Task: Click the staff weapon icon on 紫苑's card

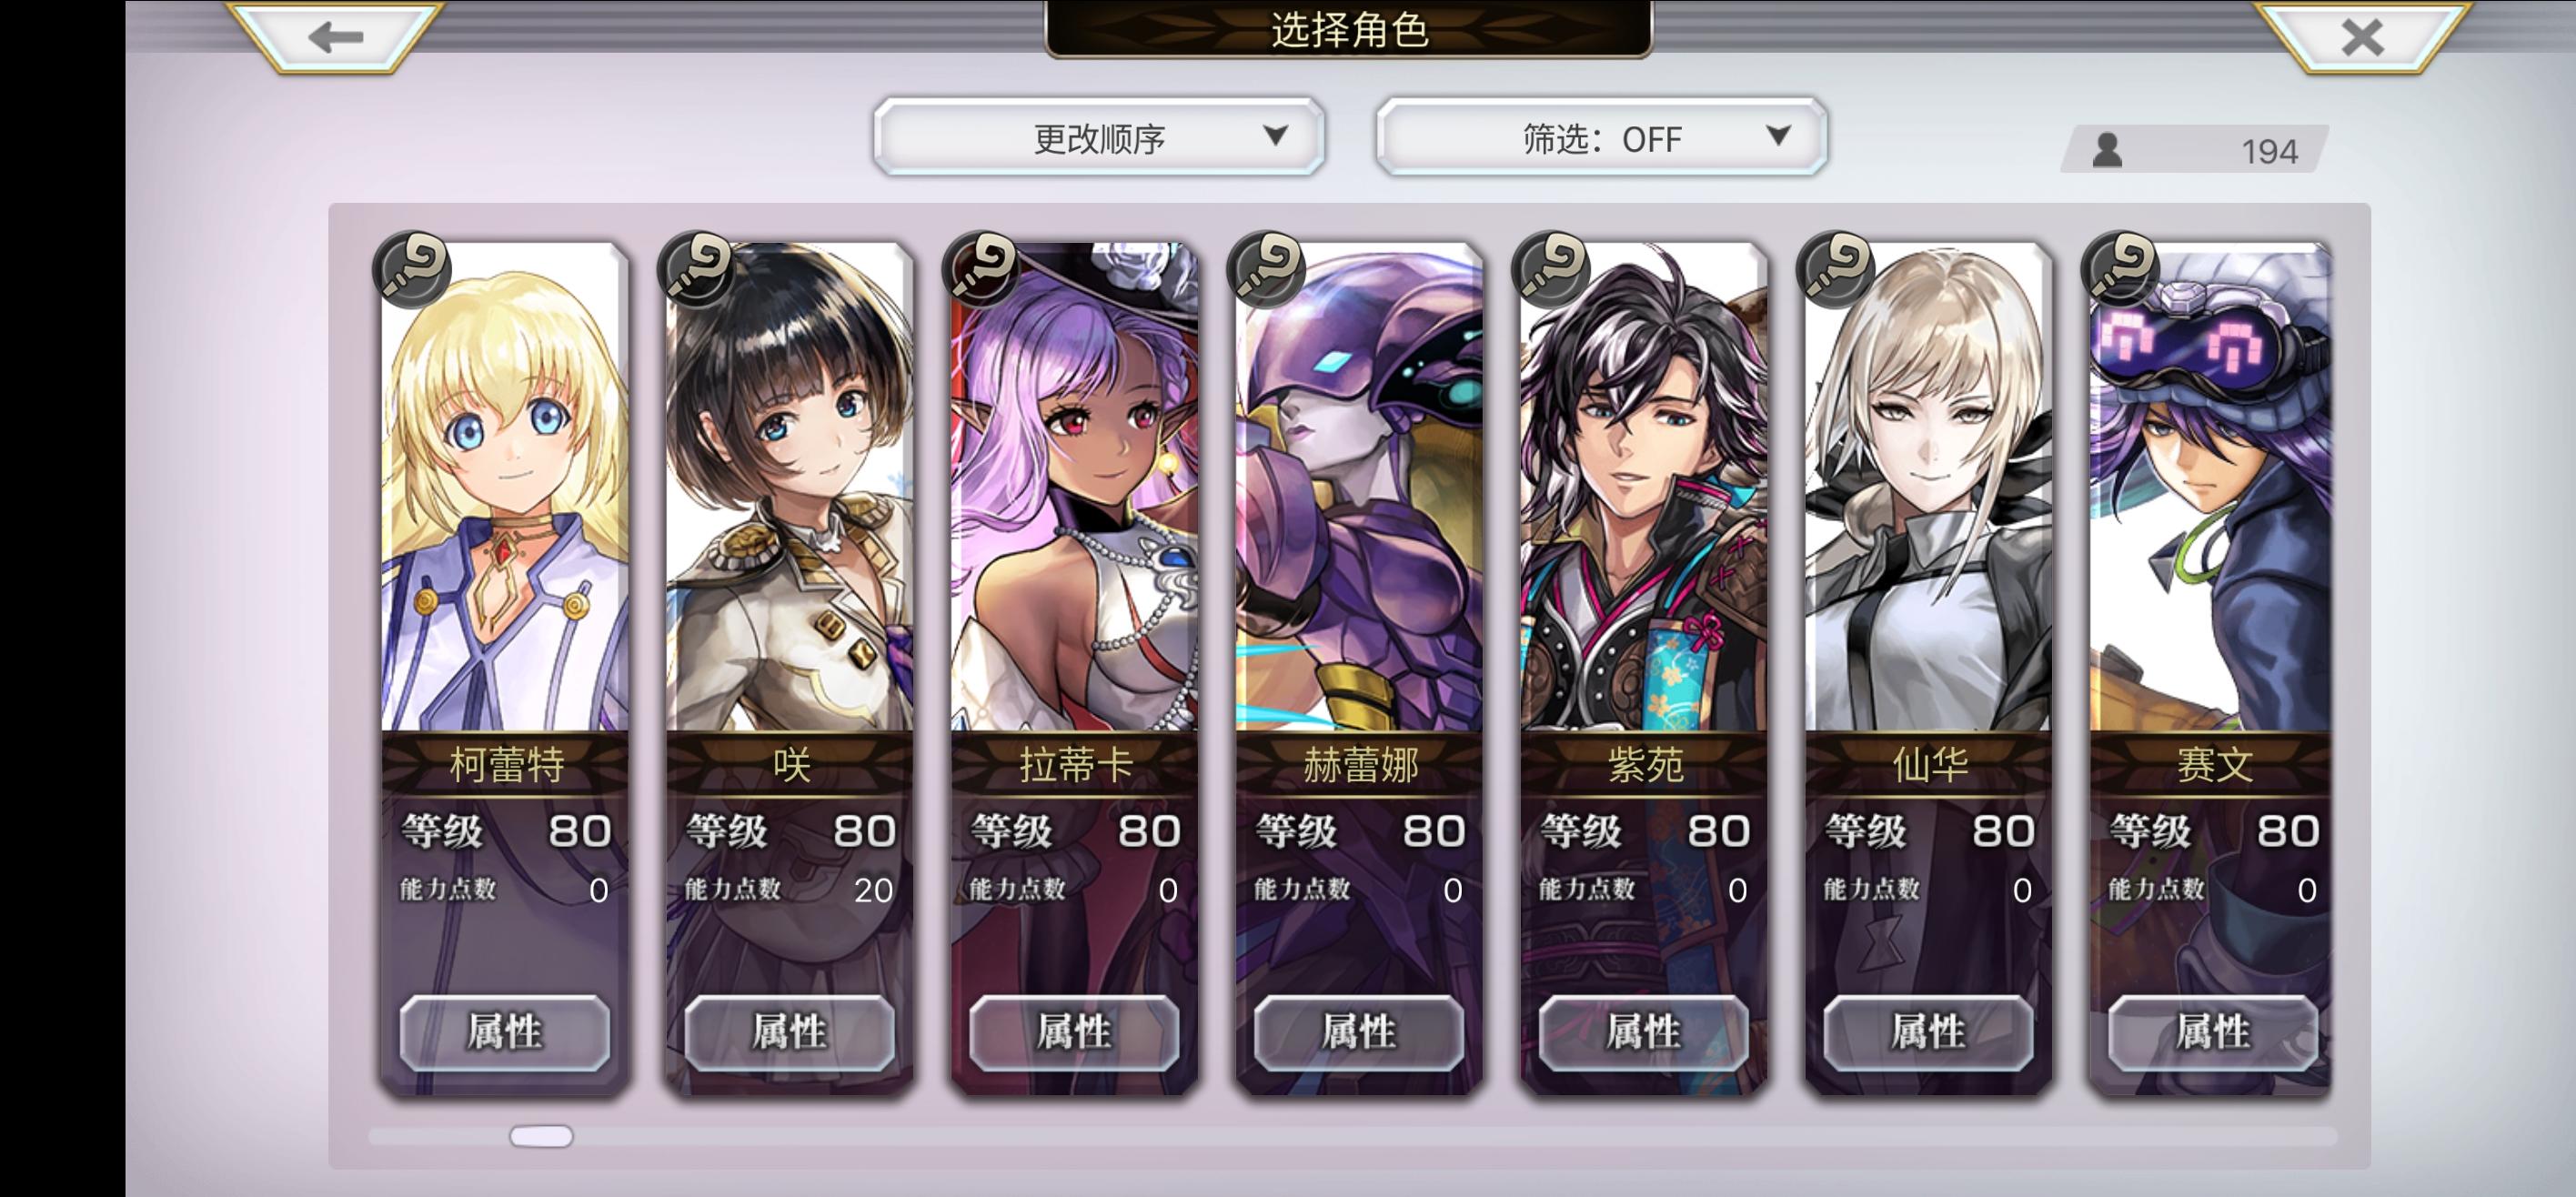Action: pyautogui.click(x=1551, y=268)
